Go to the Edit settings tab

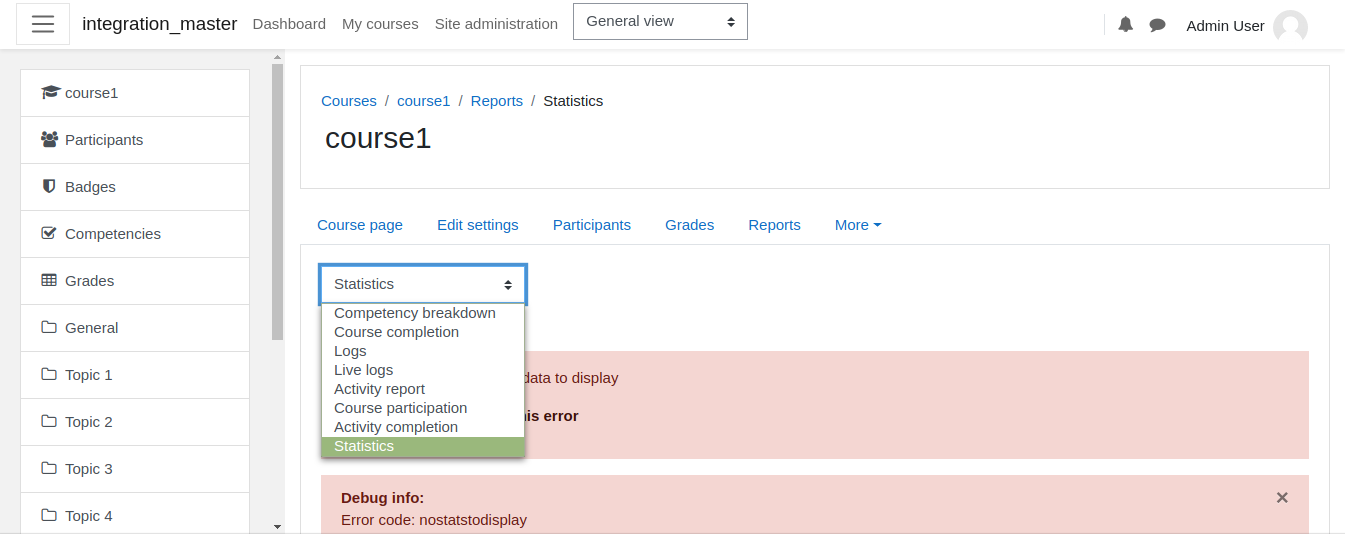point(478,225)
